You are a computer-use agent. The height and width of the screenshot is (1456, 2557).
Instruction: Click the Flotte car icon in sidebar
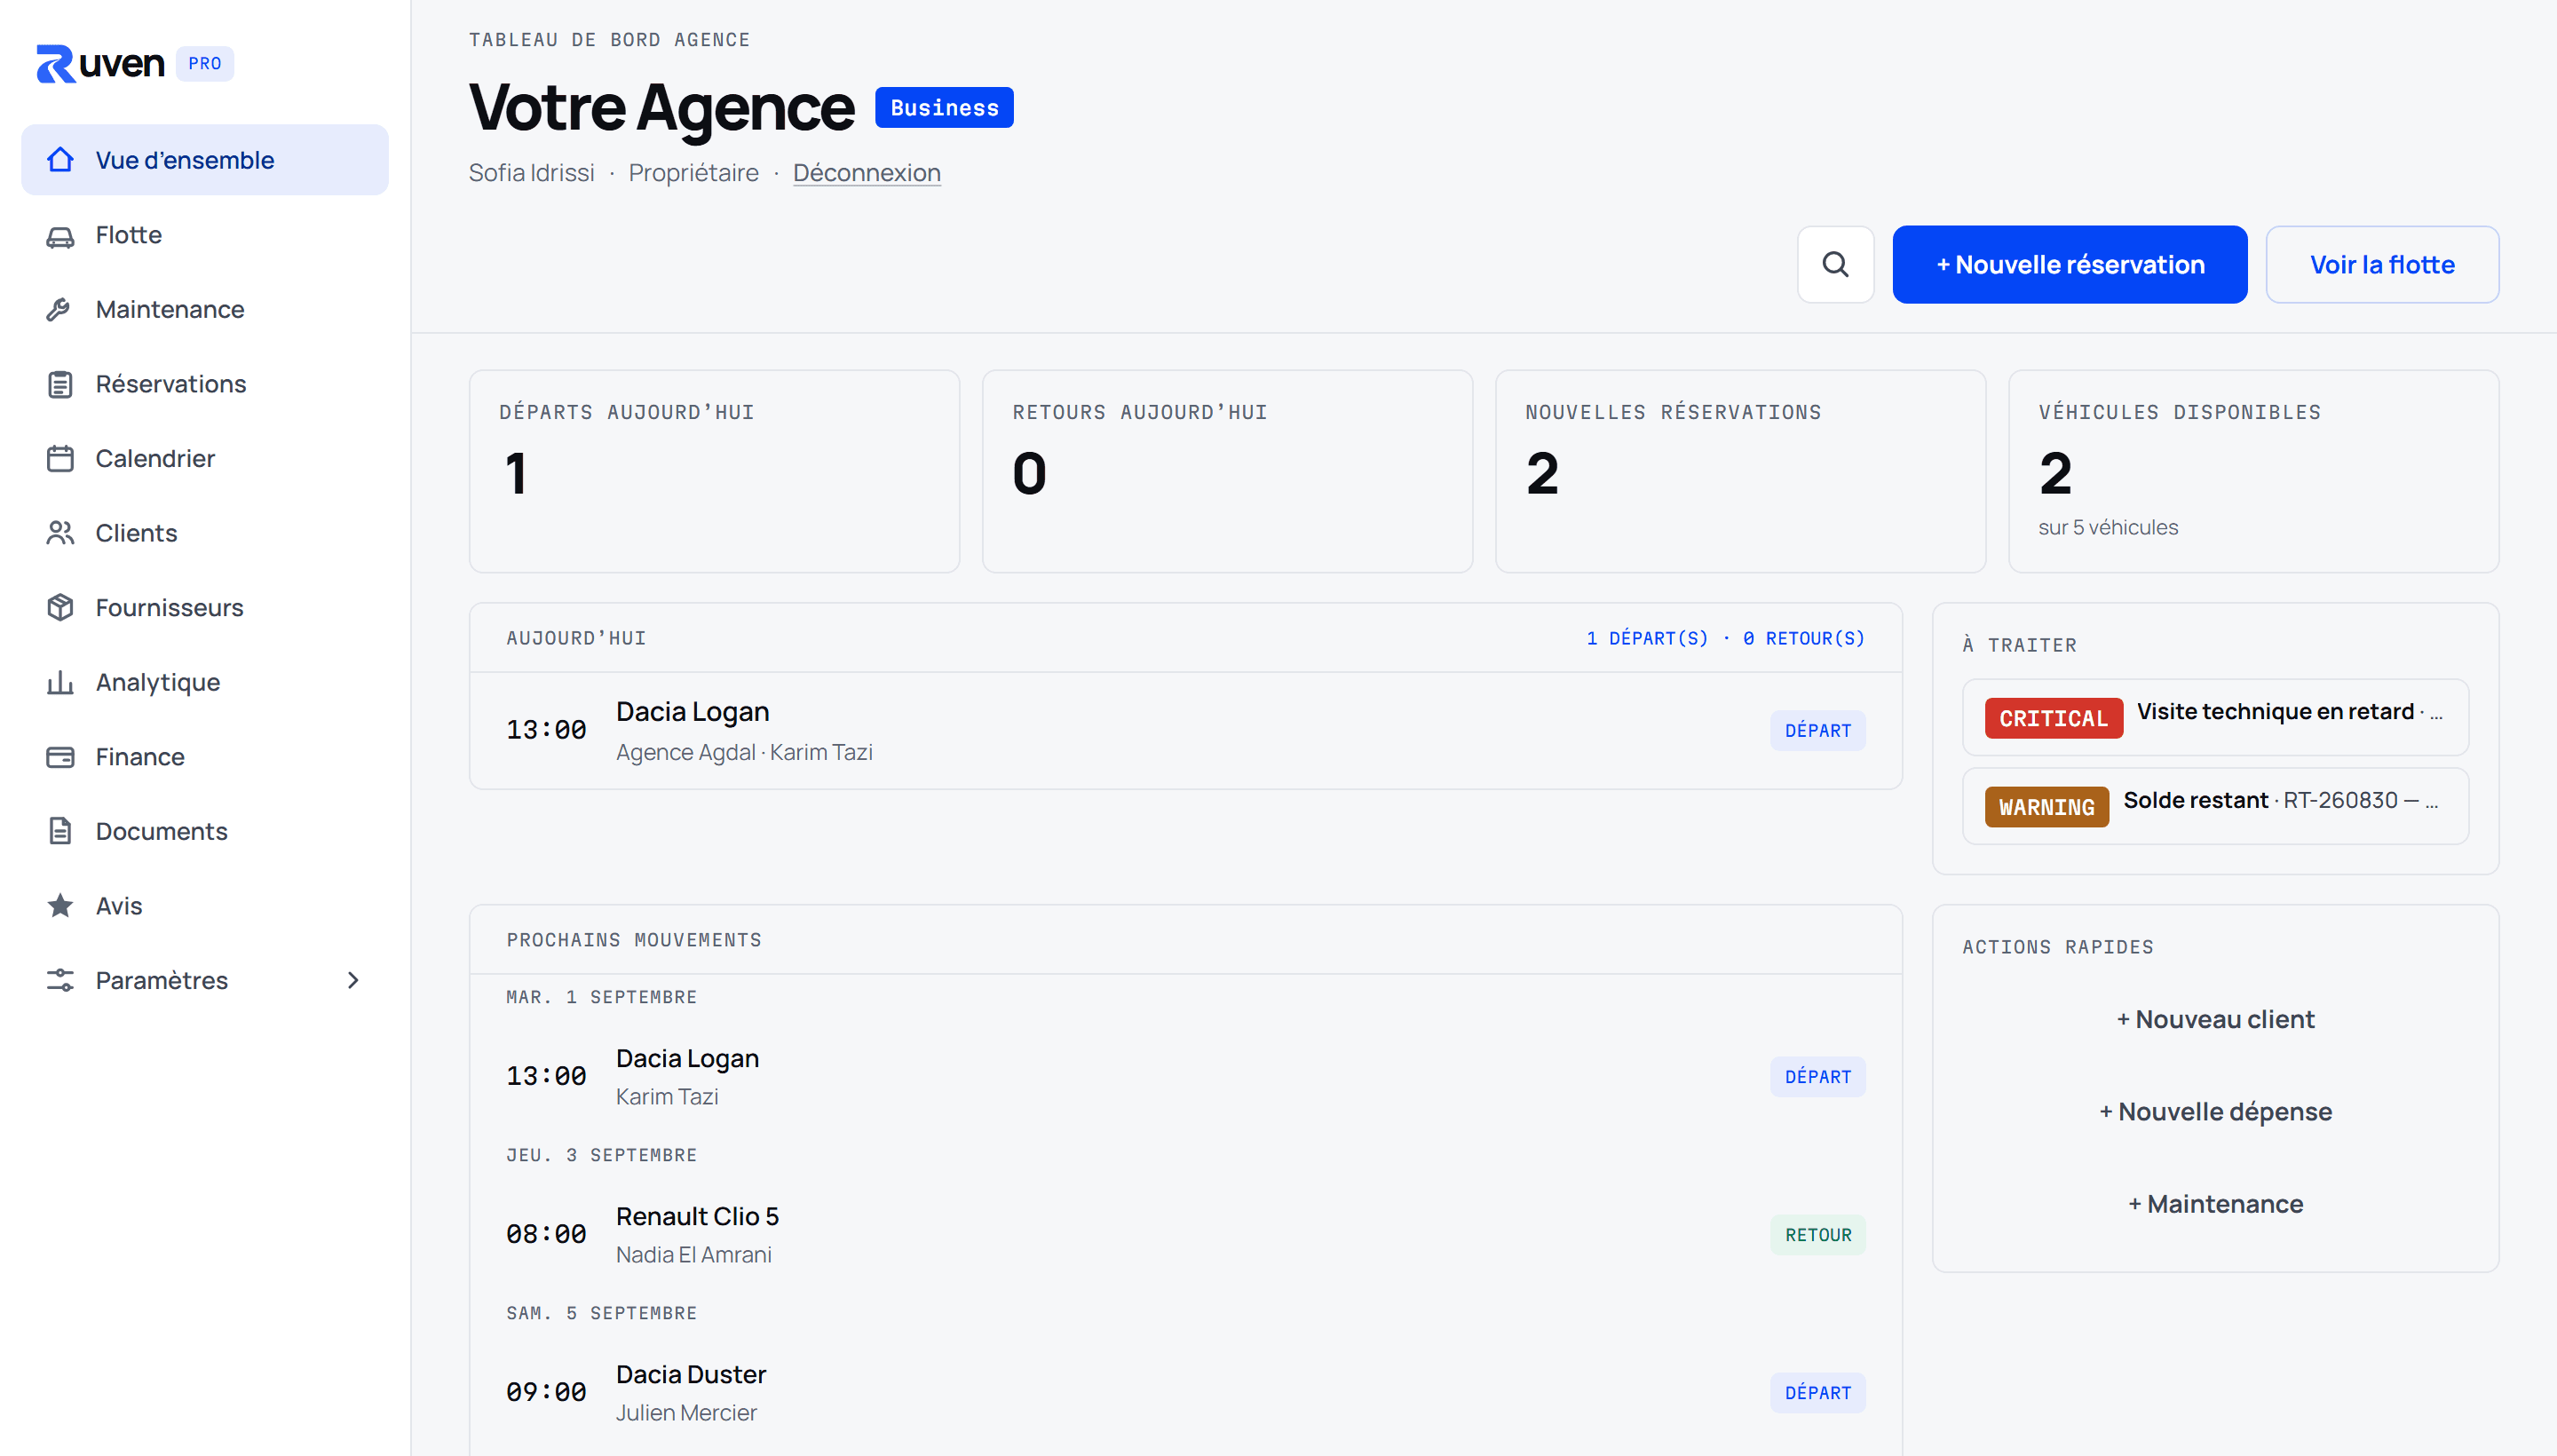coord(60,236)
